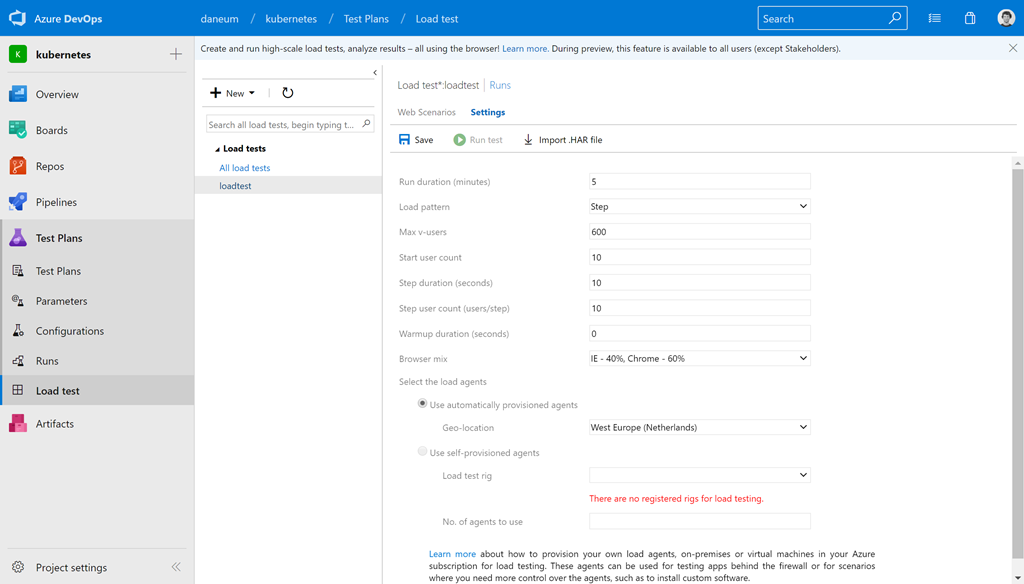Select Use self-provisioned agents option
The image size is (1024, 584).
point(423,452)
